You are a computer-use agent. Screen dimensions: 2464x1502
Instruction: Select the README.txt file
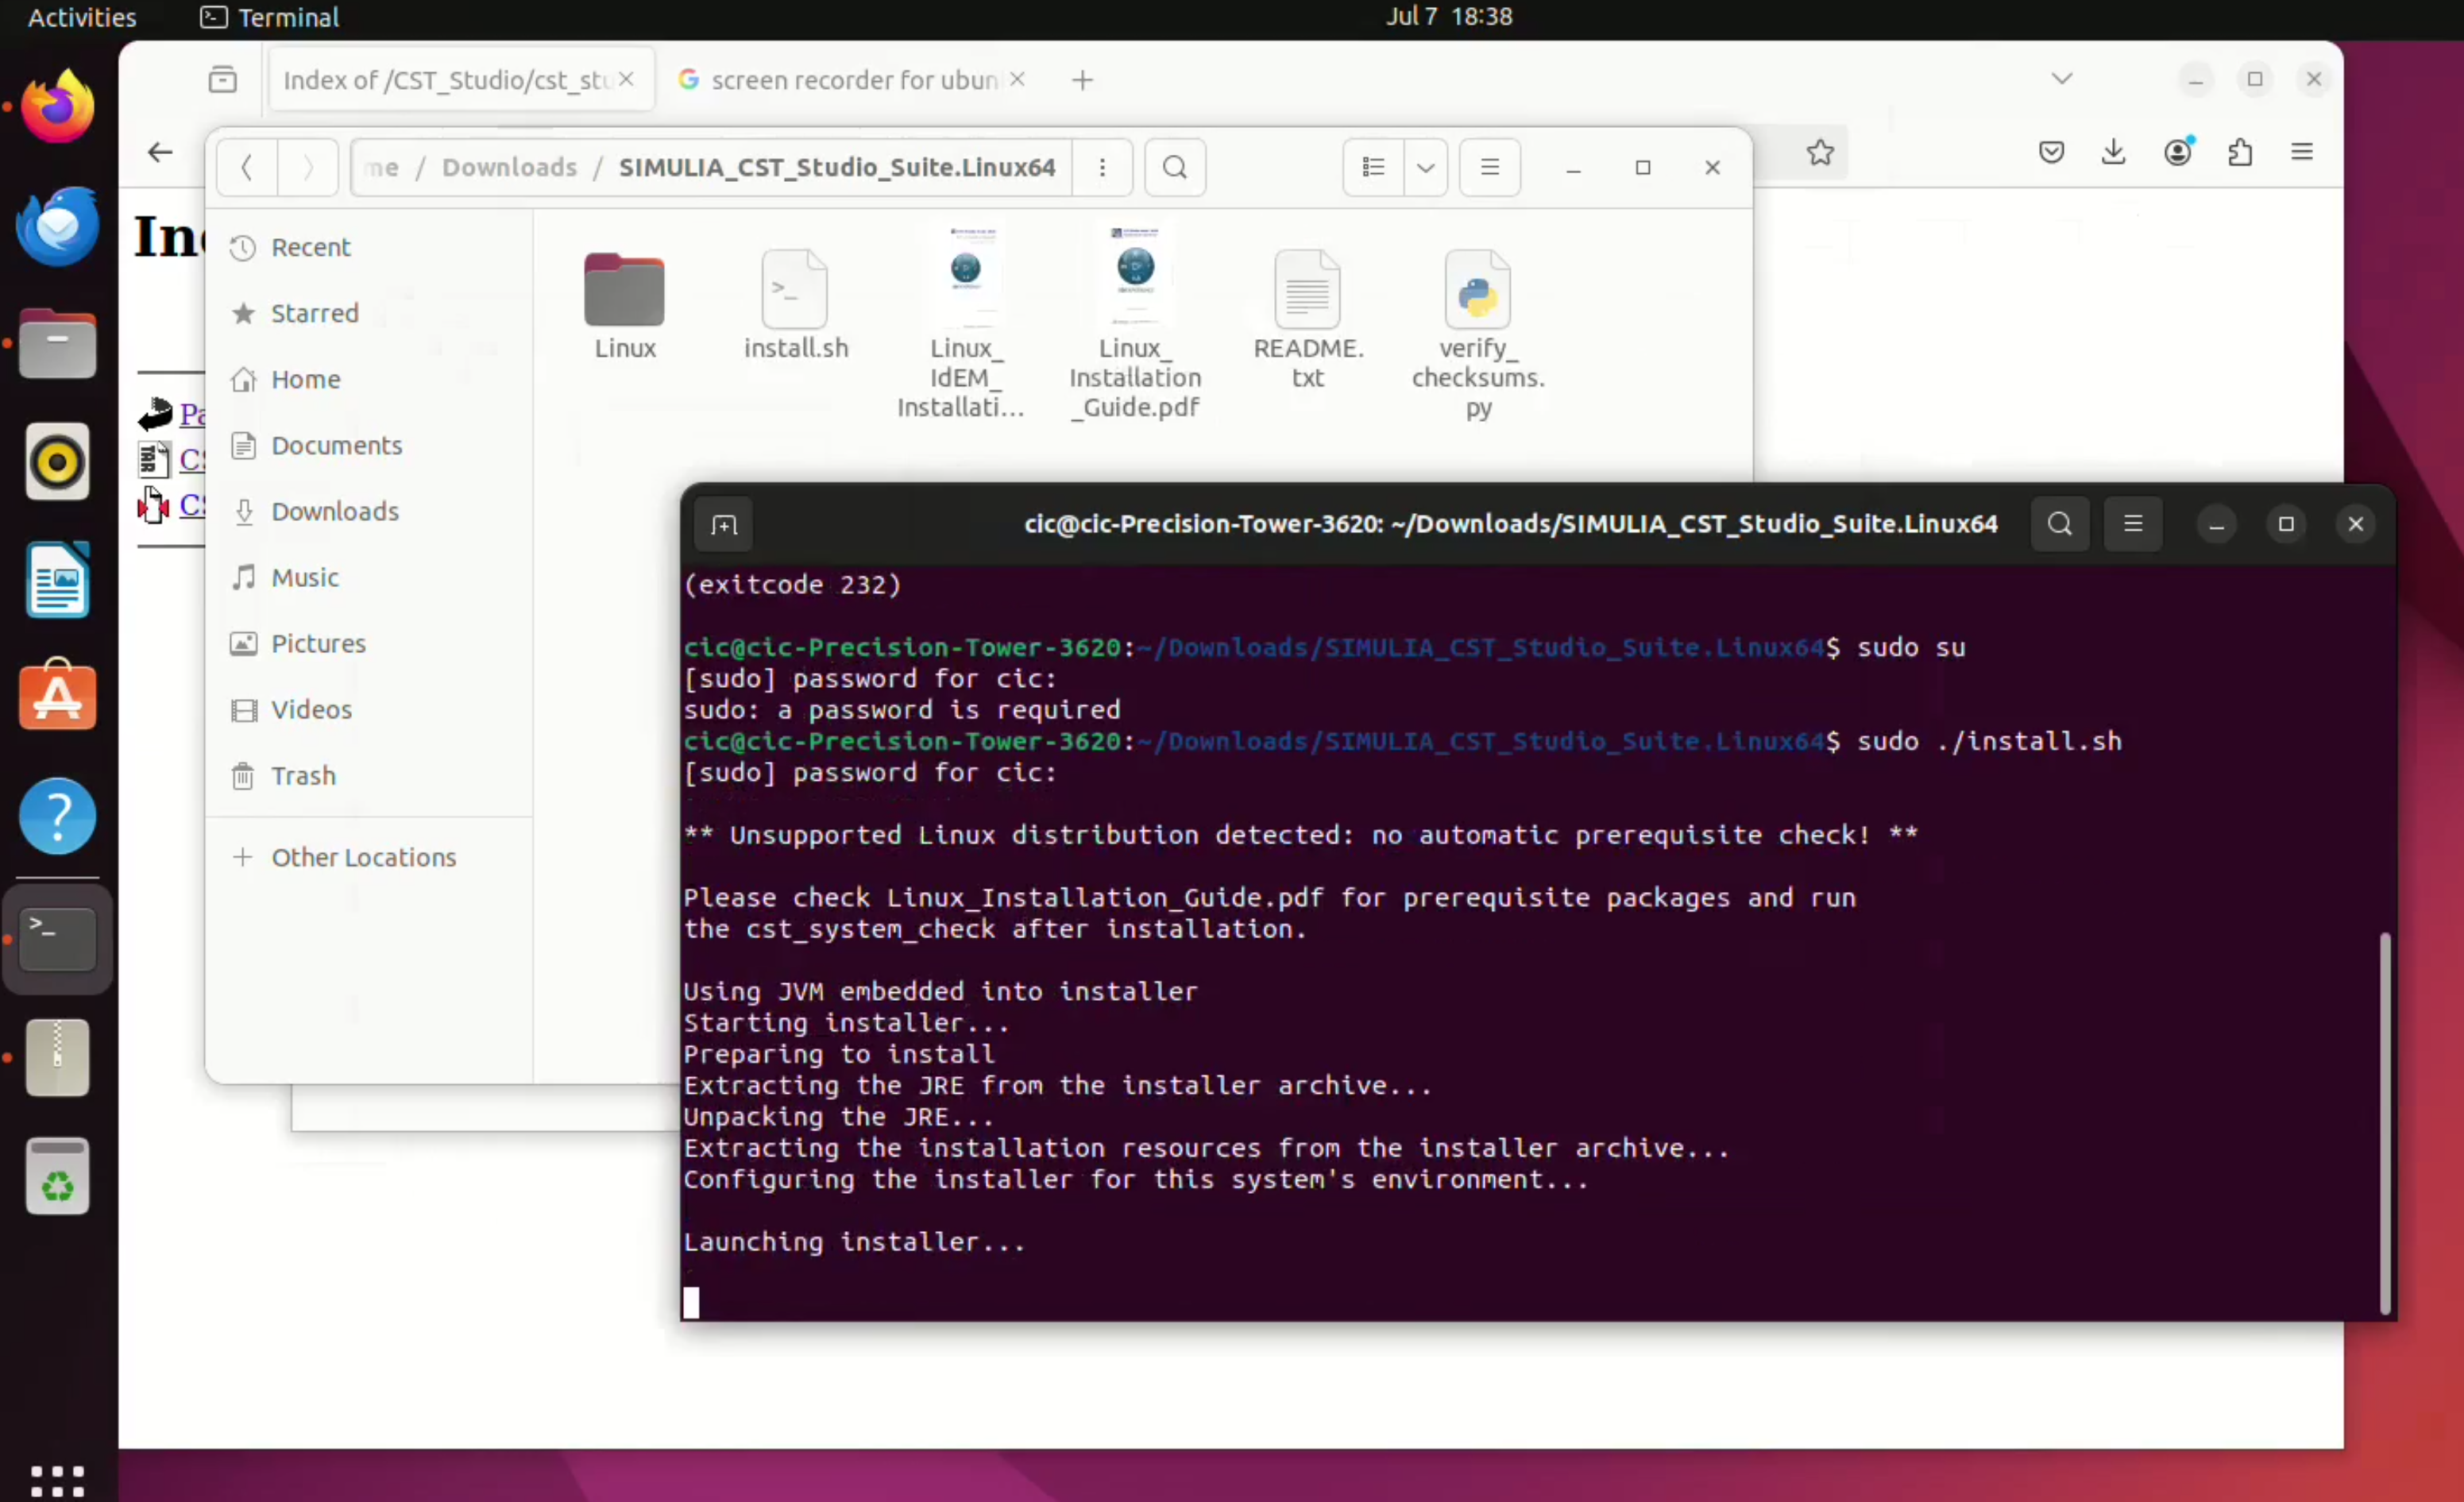(x=1307, y=320)
